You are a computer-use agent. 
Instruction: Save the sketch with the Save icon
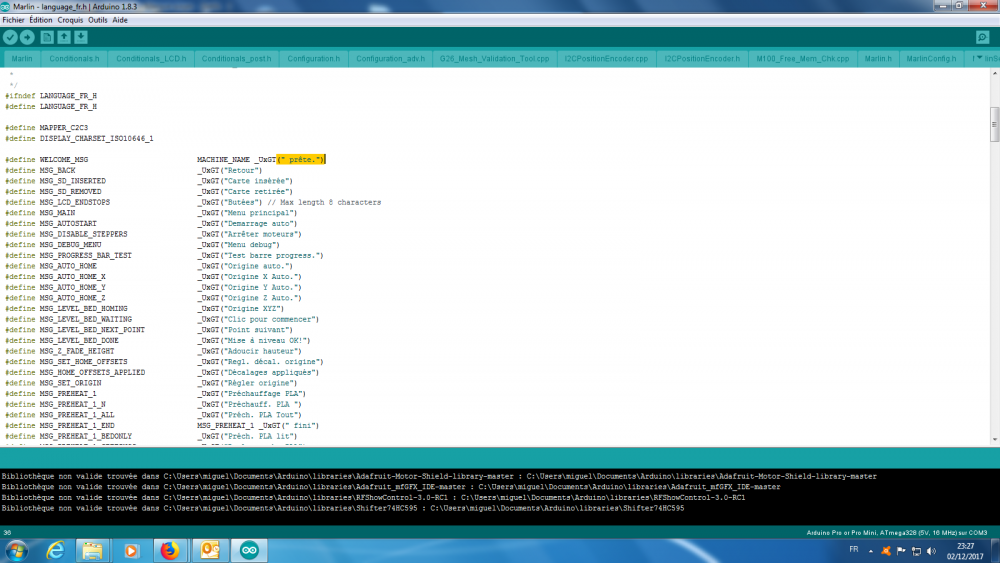click(x=81, y=38)
